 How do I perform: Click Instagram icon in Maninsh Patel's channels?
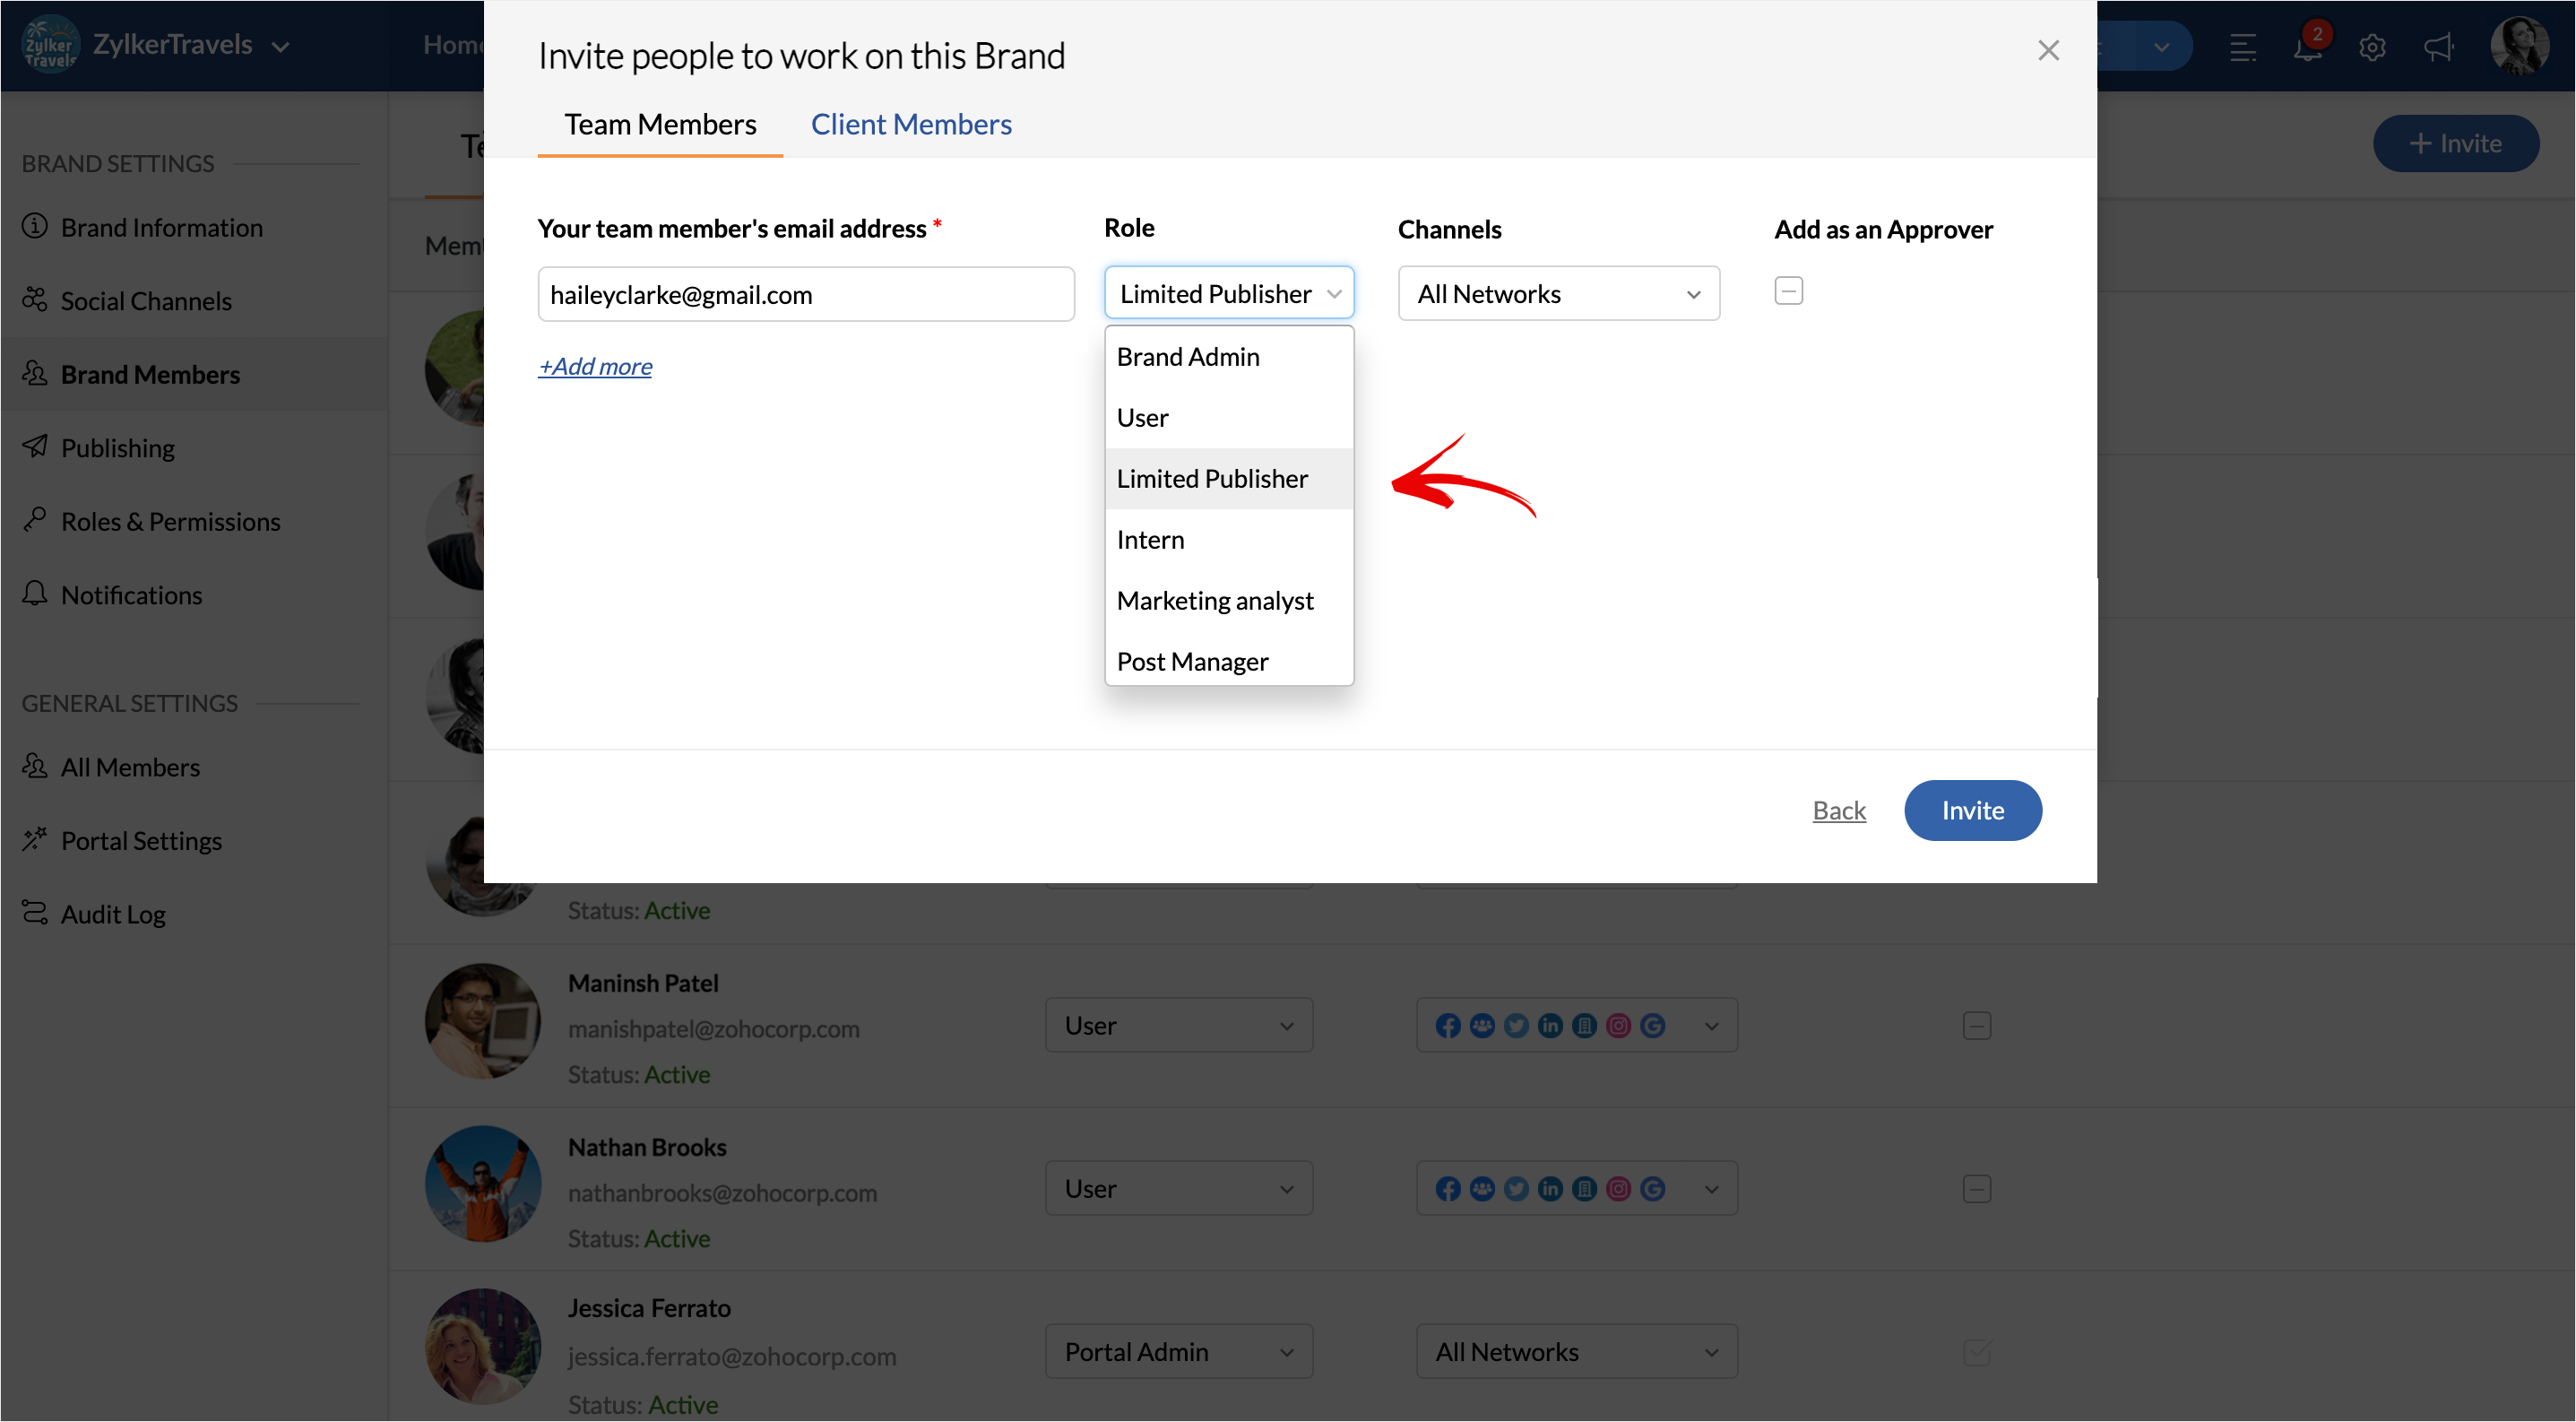[1618, 1026]
